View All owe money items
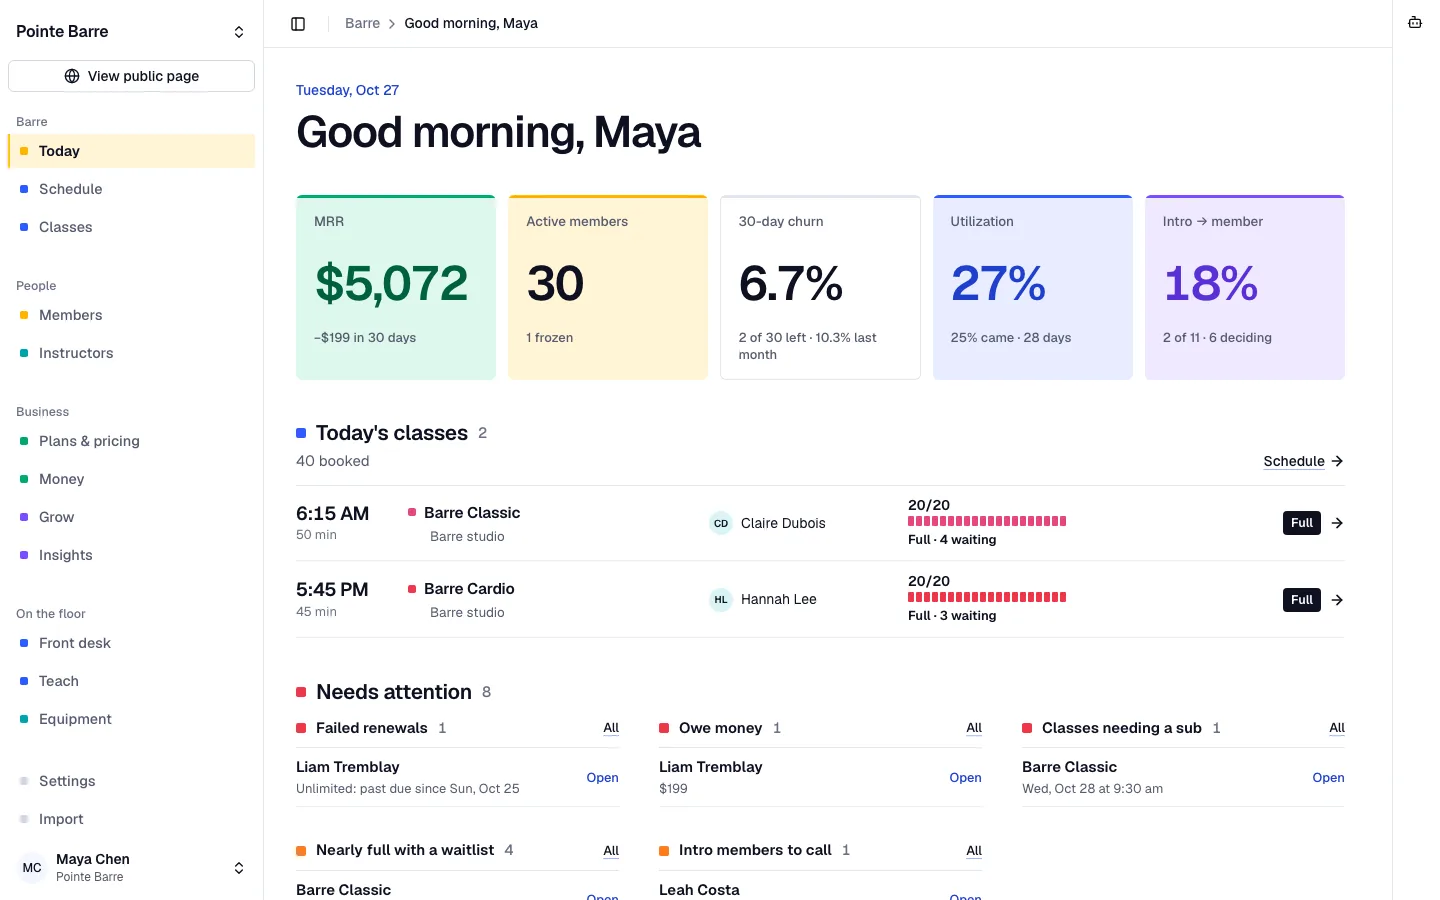Image resolution: width=1440 pixels, height=900 pixels. (x=974, y=728)
